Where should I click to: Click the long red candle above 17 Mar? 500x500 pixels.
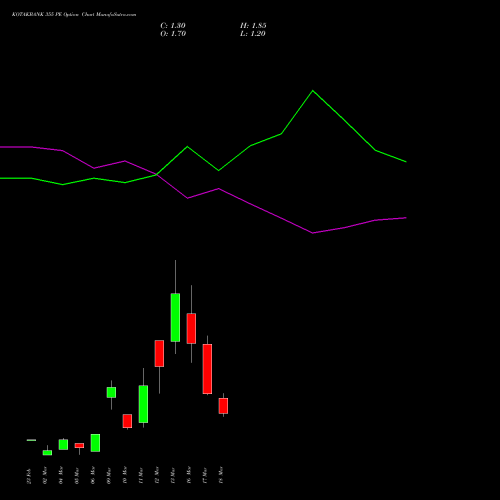207,369
